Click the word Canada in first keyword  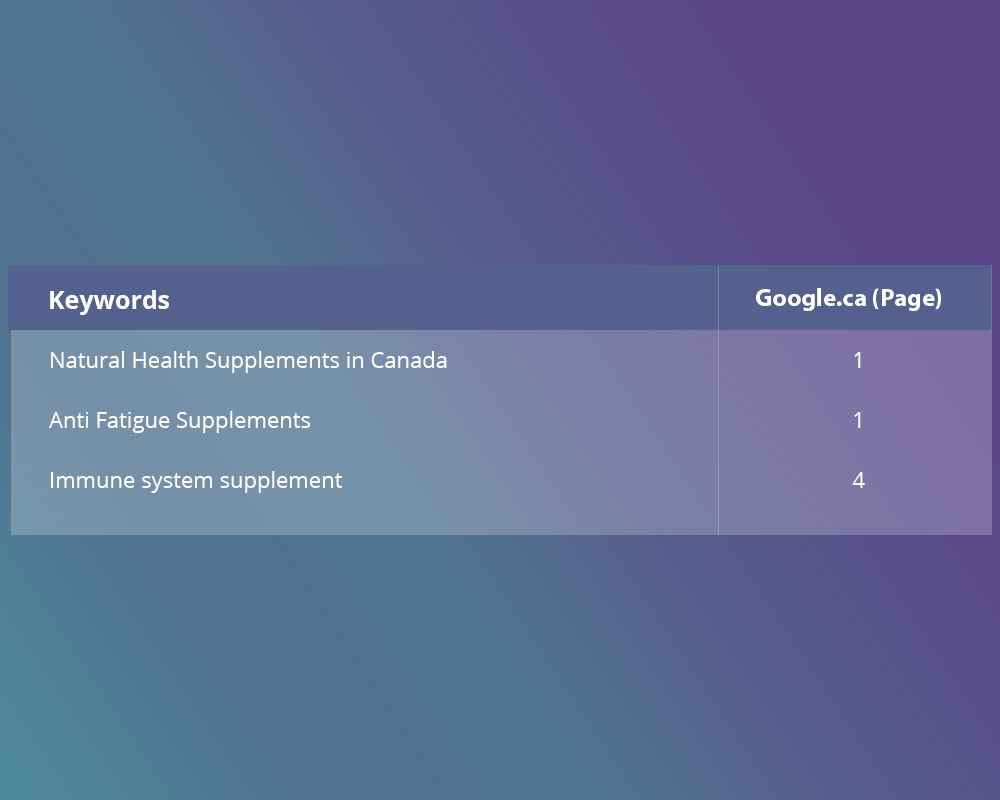click(409, 360)
